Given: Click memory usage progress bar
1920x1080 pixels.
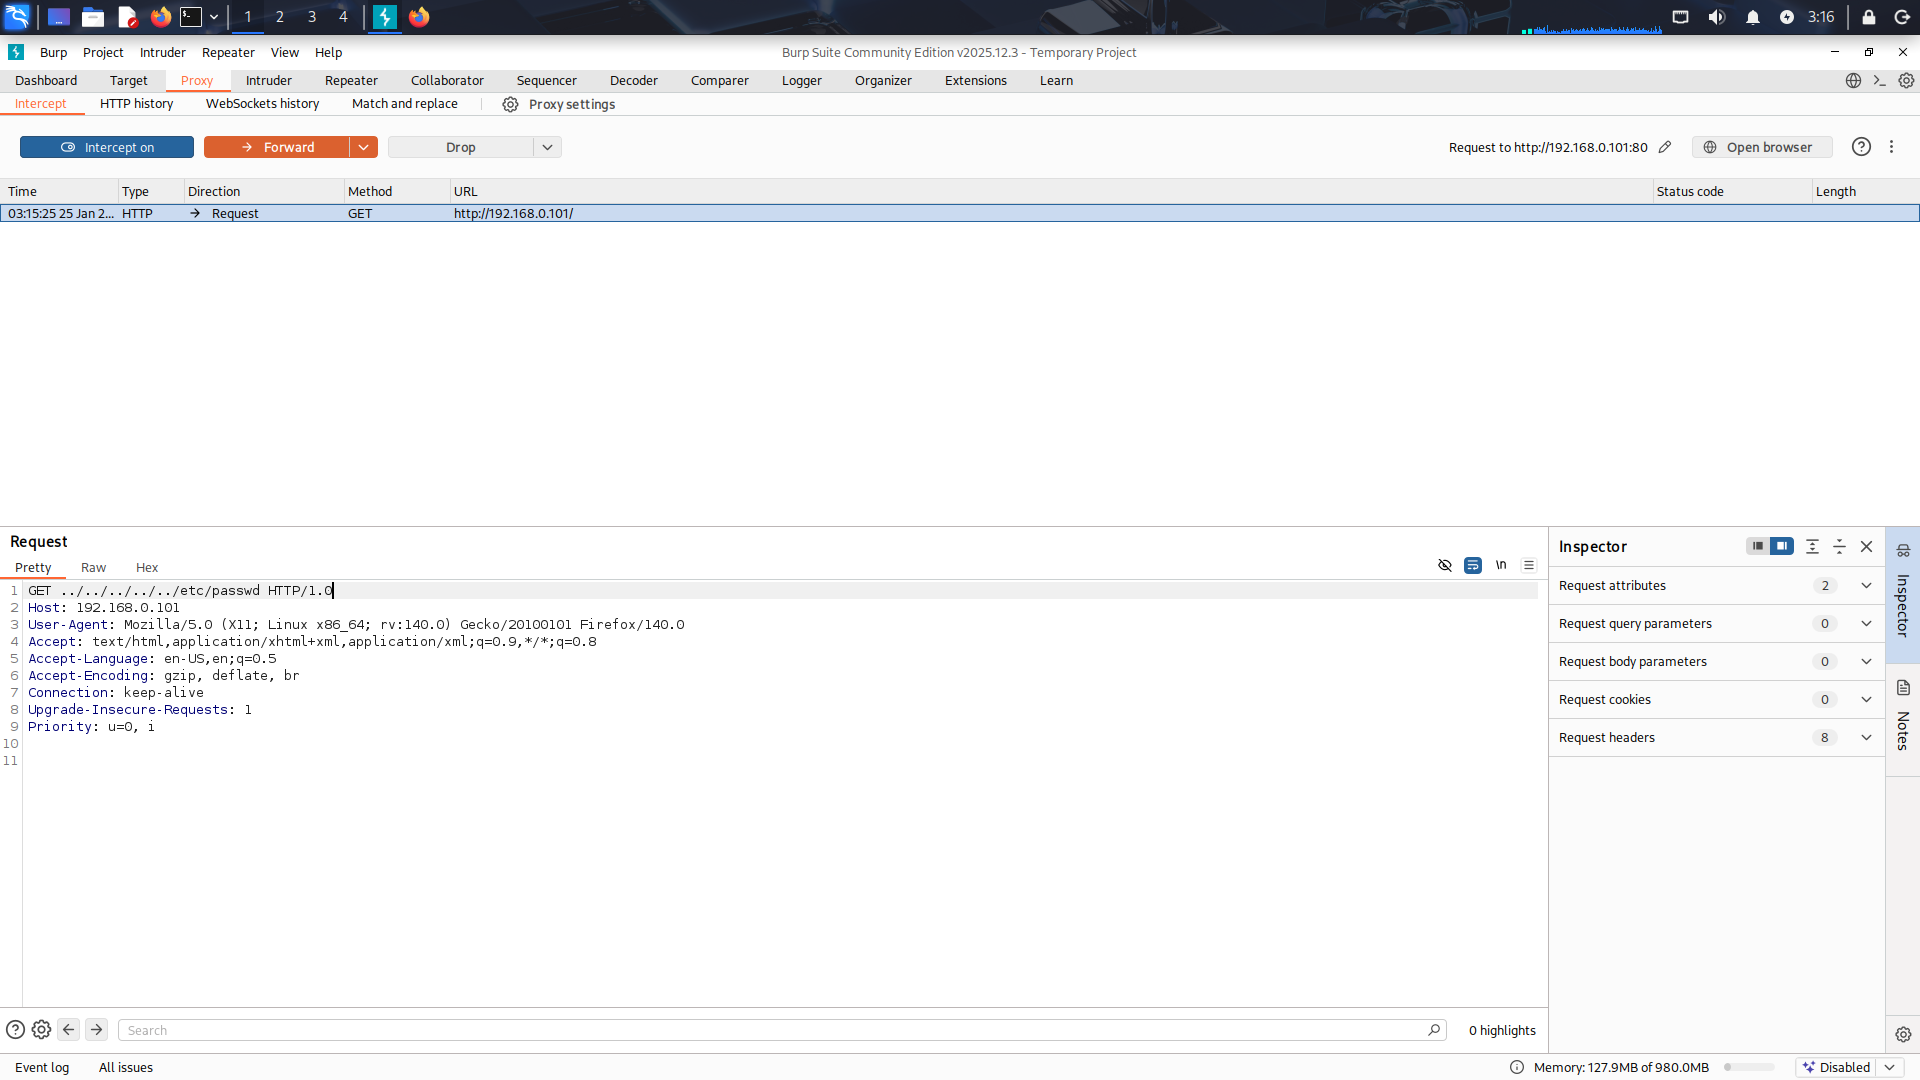Looking at the screenshot, I should (1749, 1068).
